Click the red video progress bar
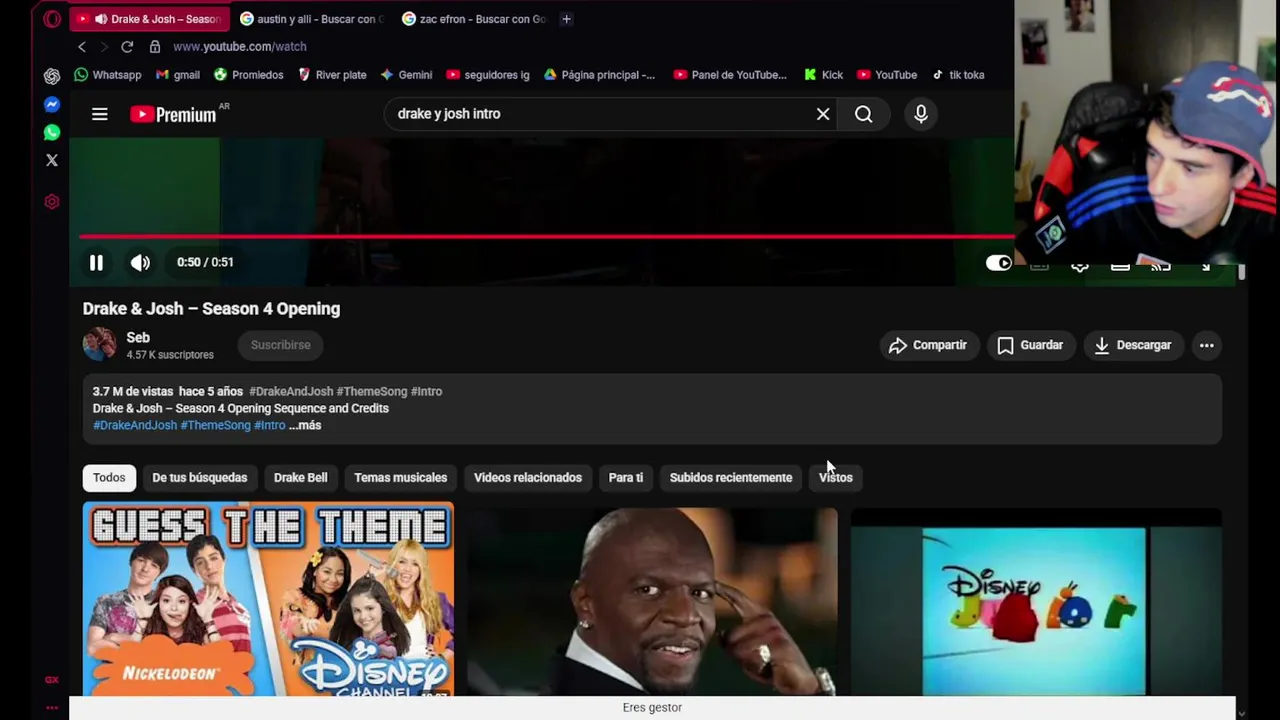 tap(547, 237)
